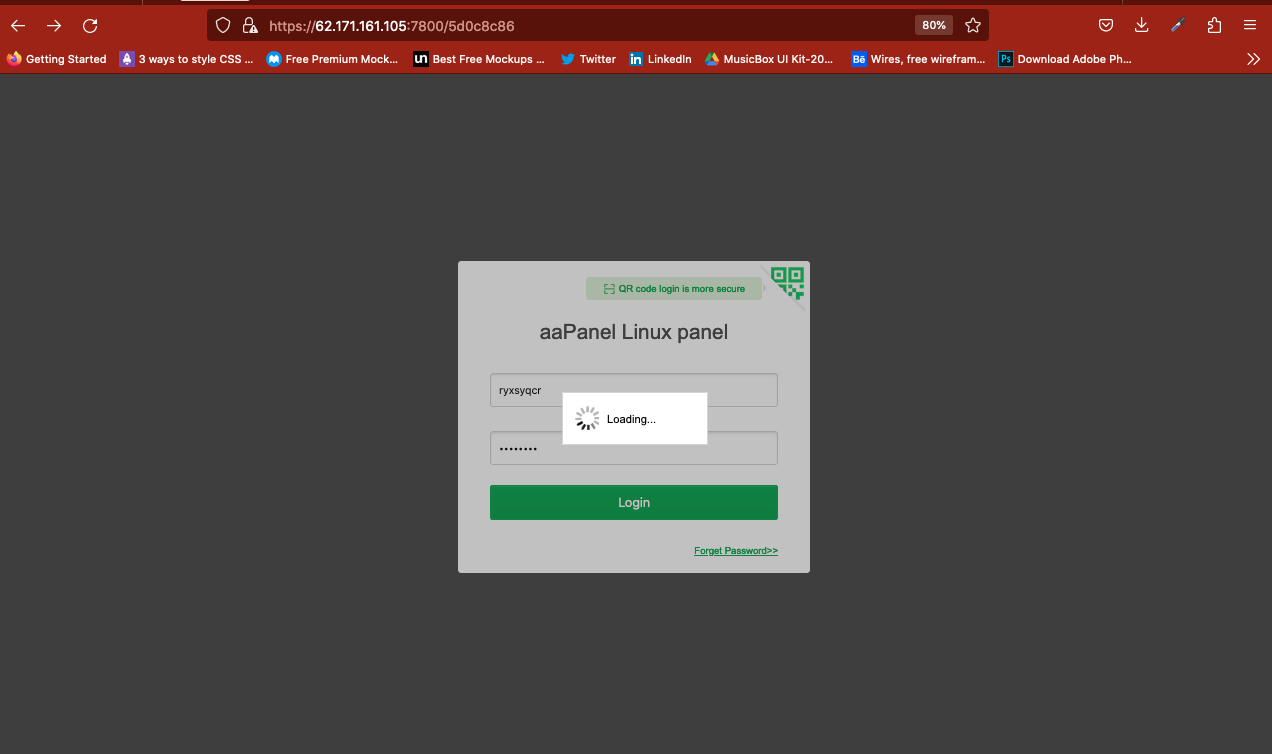Show more bookmarks via the chevron
The image size is (1272, 754).
click(1253, 59)
